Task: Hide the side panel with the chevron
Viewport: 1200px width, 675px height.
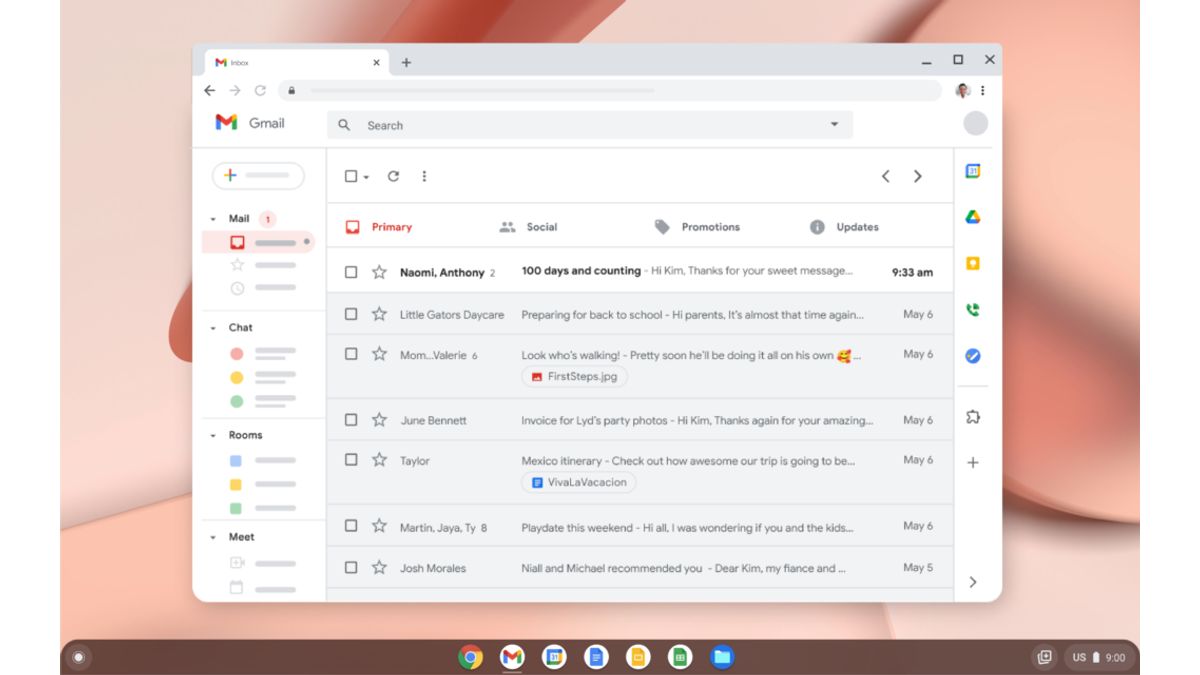Action: [973, 582]
